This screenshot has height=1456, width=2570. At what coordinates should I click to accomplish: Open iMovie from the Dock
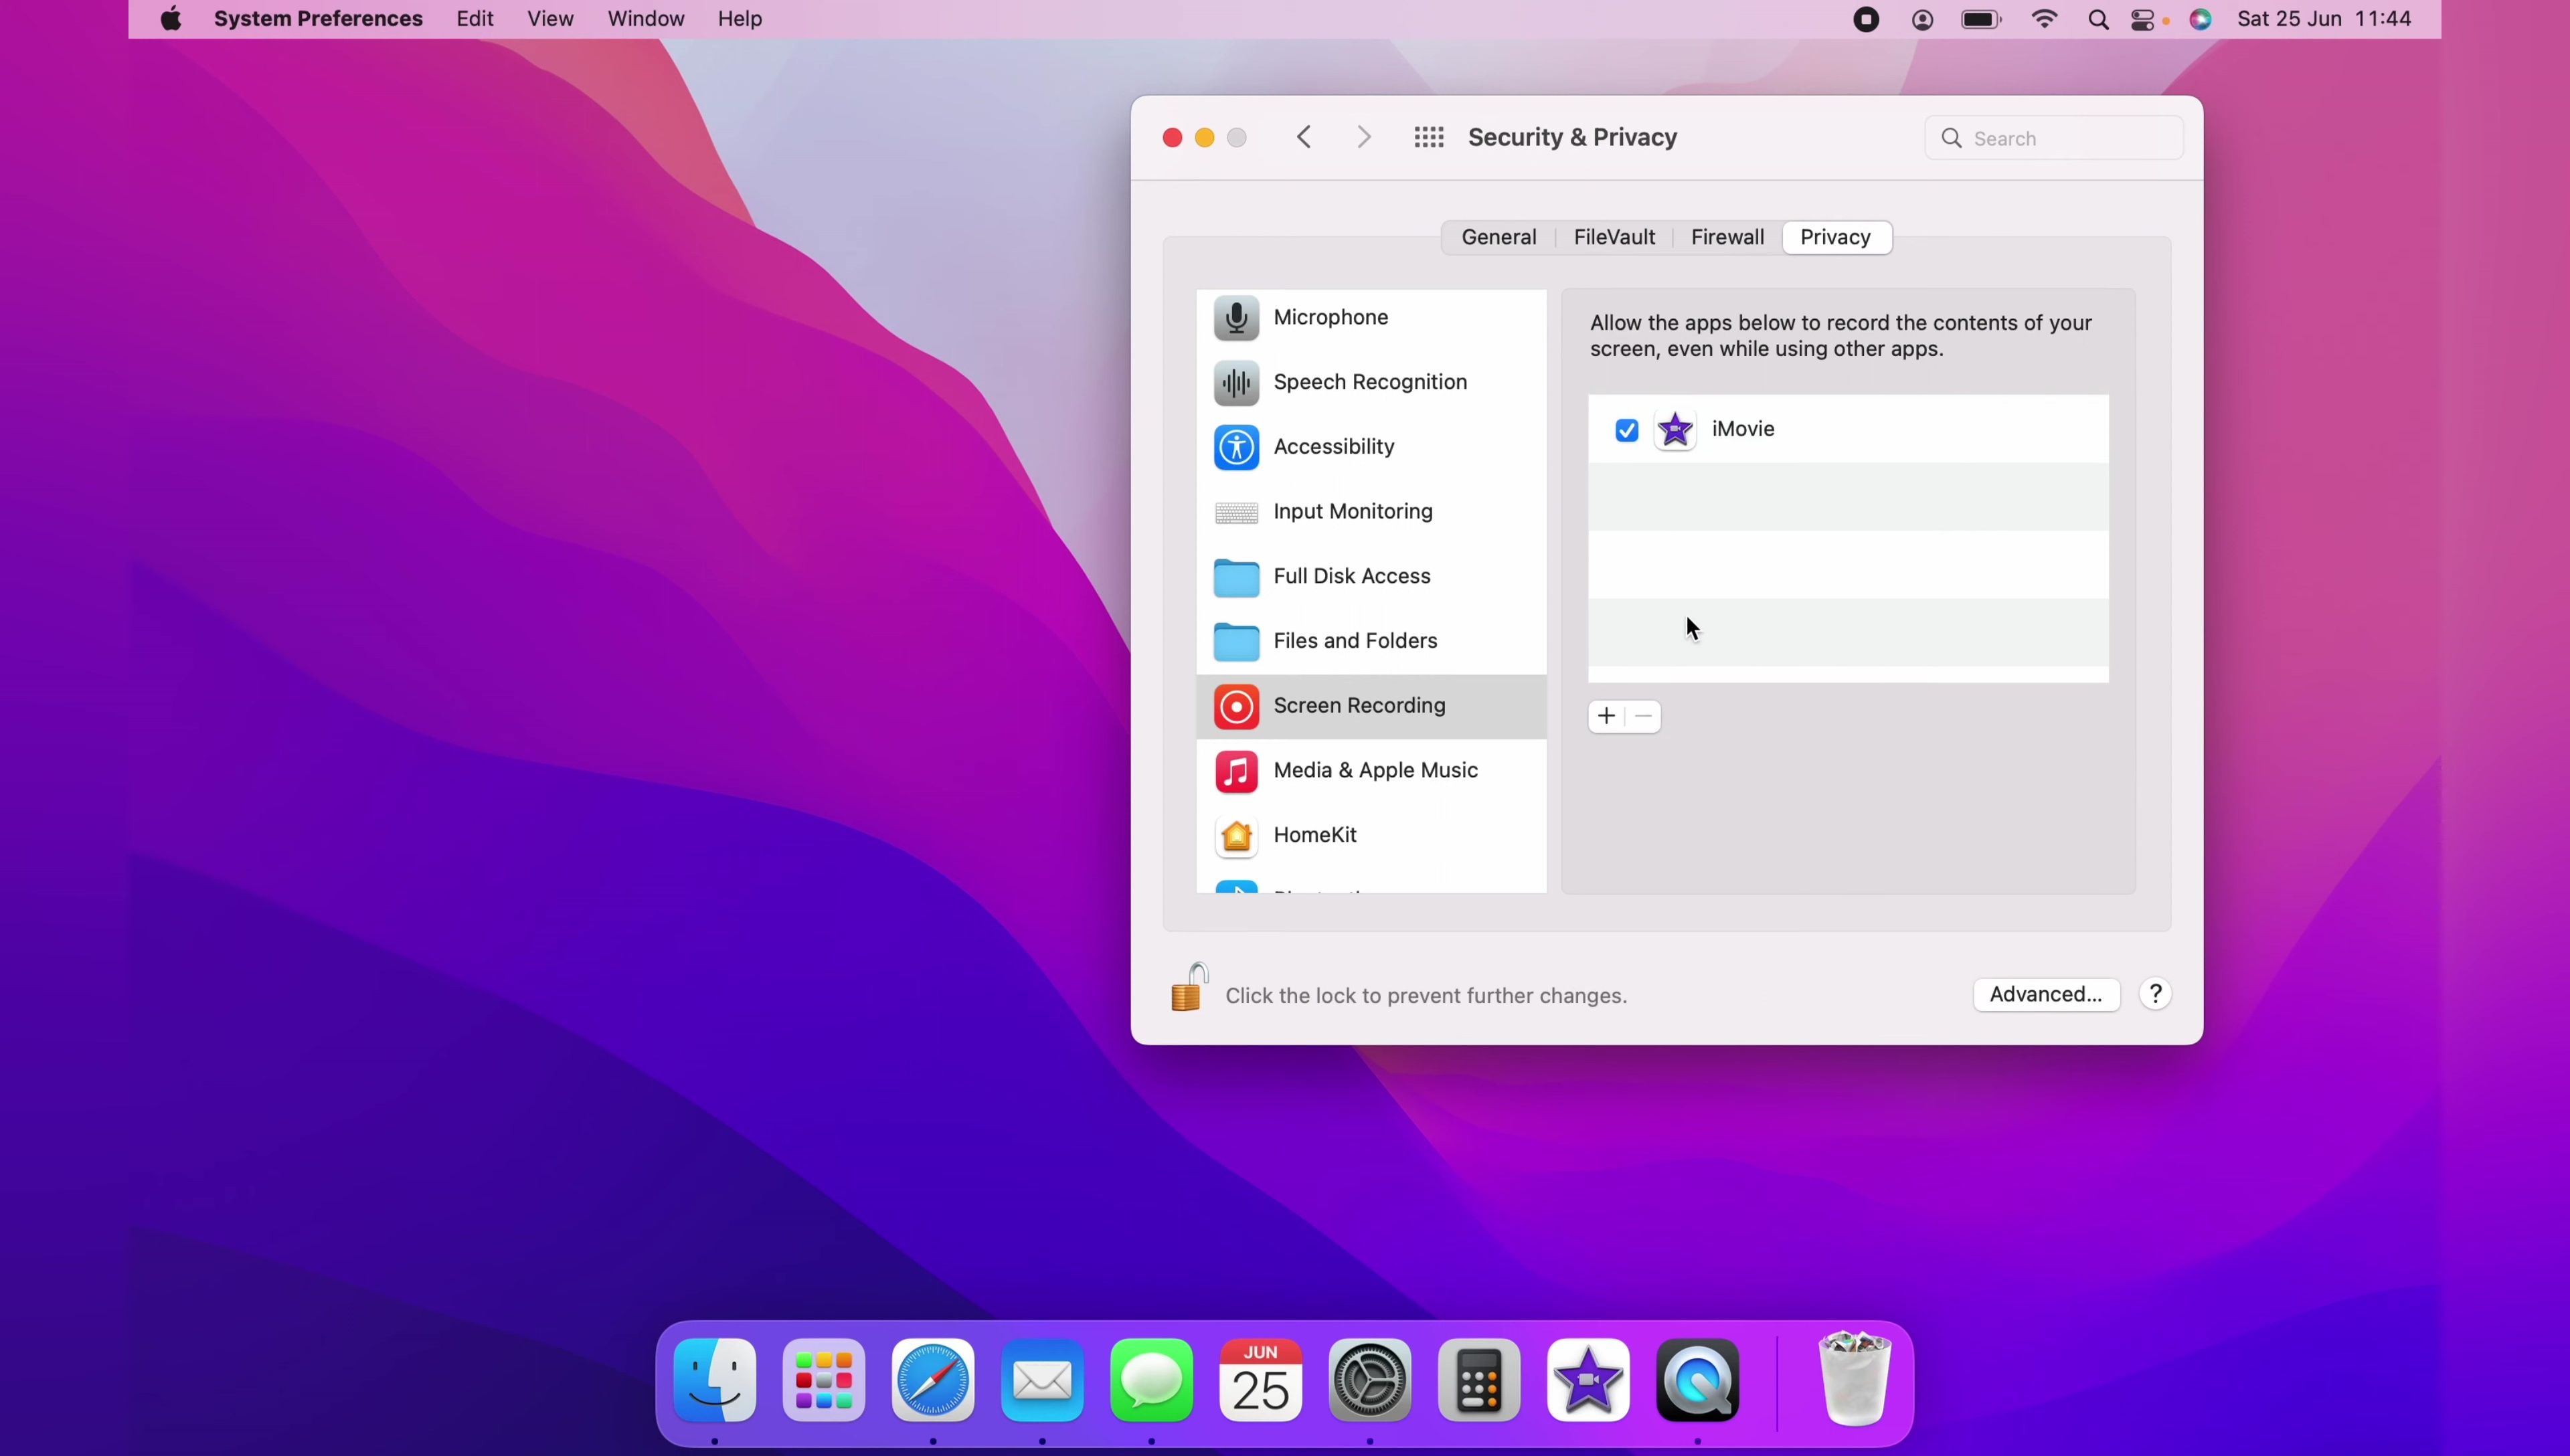click(1588, 1381)
